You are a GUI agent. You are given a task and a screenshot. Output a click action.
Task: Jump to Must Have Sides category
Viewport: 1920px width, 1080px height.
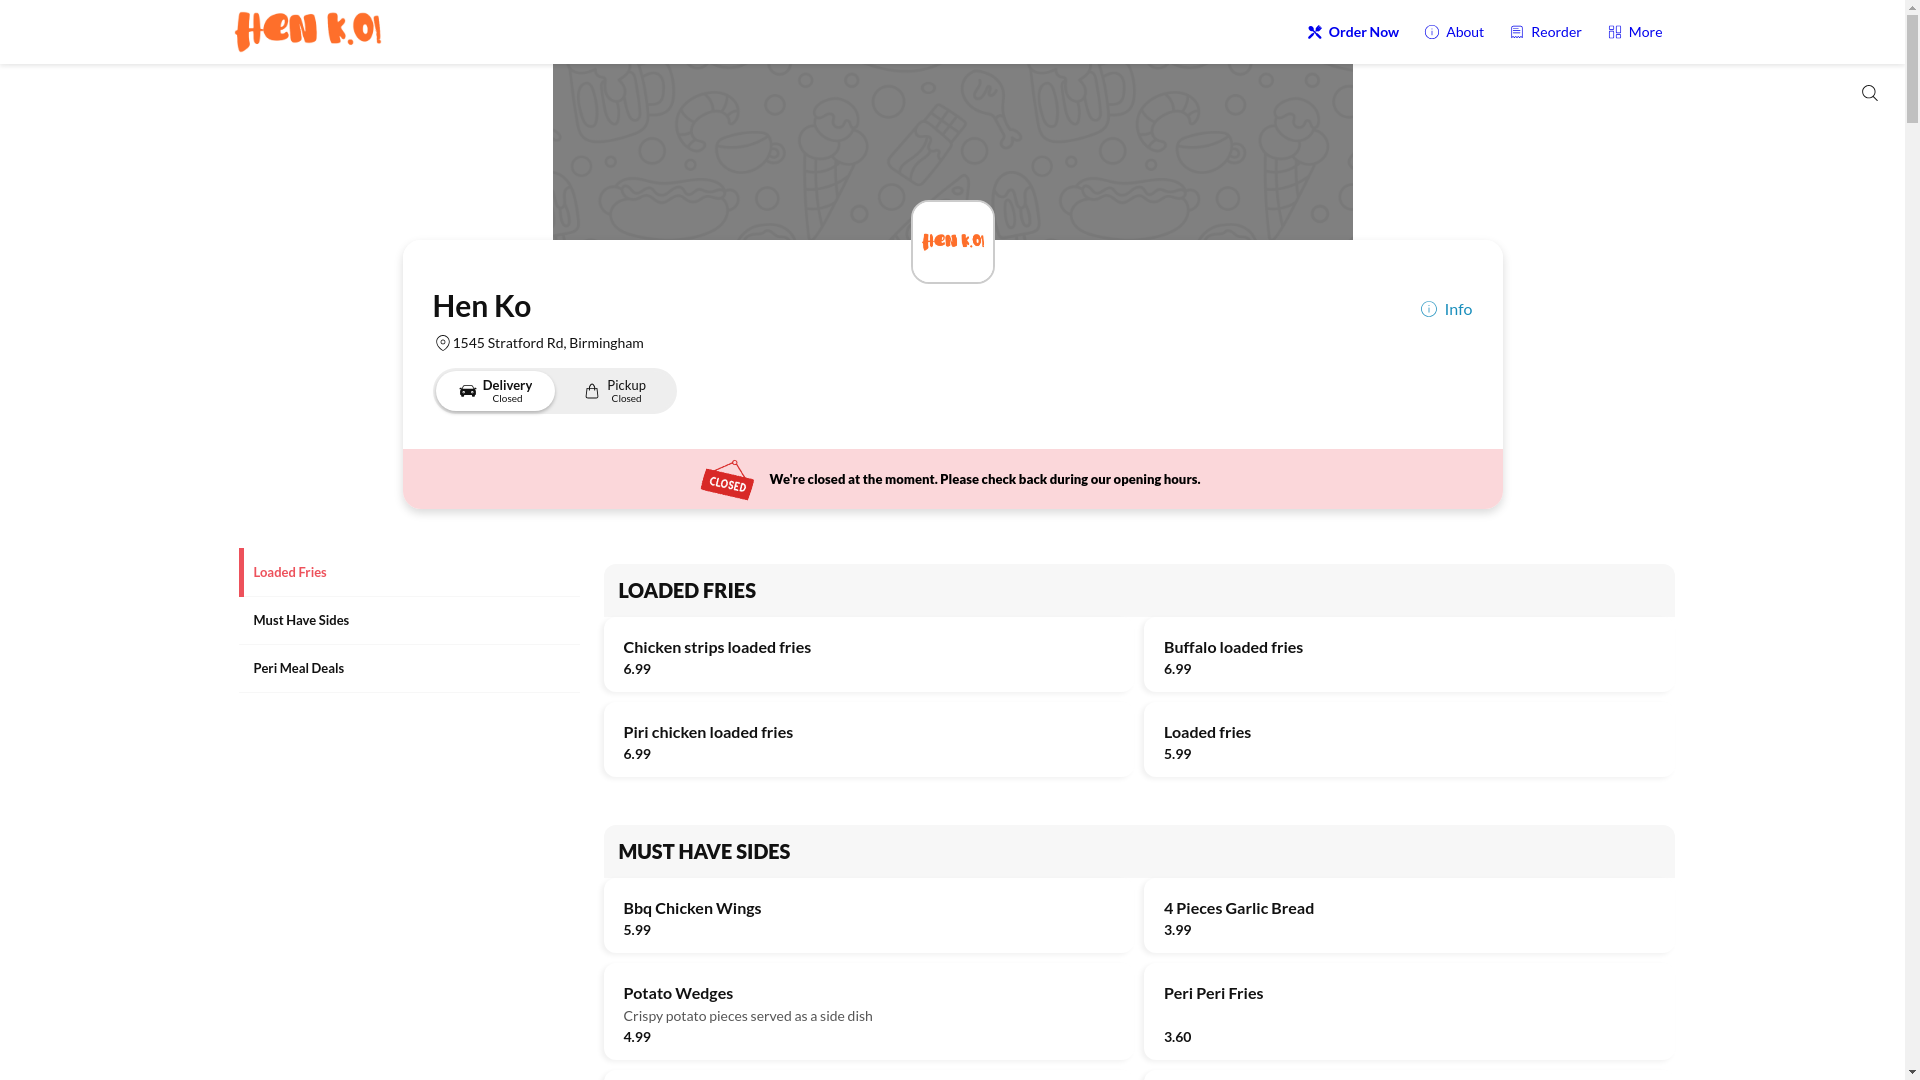(x=408, y=620)
